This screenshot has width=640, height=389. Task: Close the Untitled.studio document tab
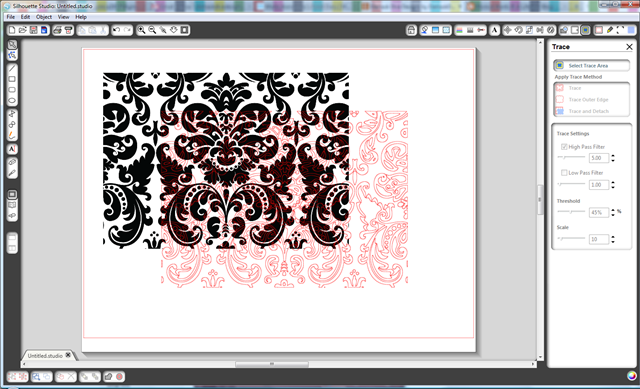pos(68,355)
